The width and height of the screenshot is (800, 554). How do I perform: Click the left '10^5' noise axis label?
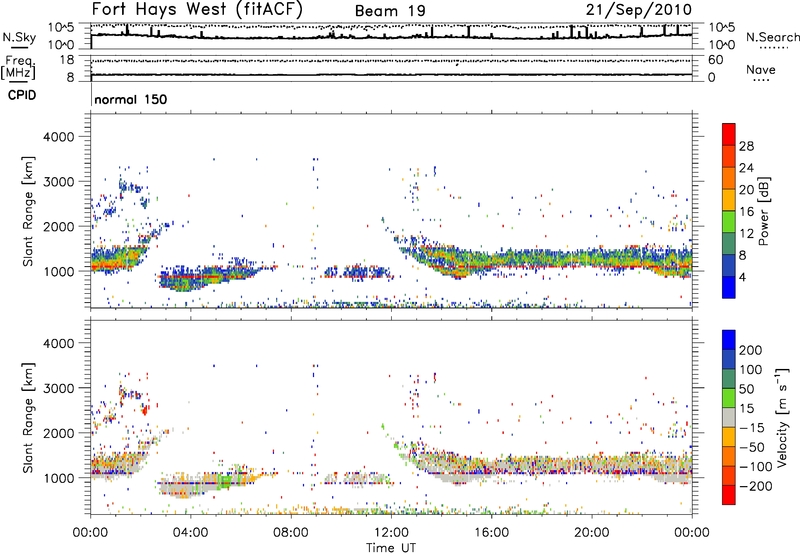click(61, 28)
